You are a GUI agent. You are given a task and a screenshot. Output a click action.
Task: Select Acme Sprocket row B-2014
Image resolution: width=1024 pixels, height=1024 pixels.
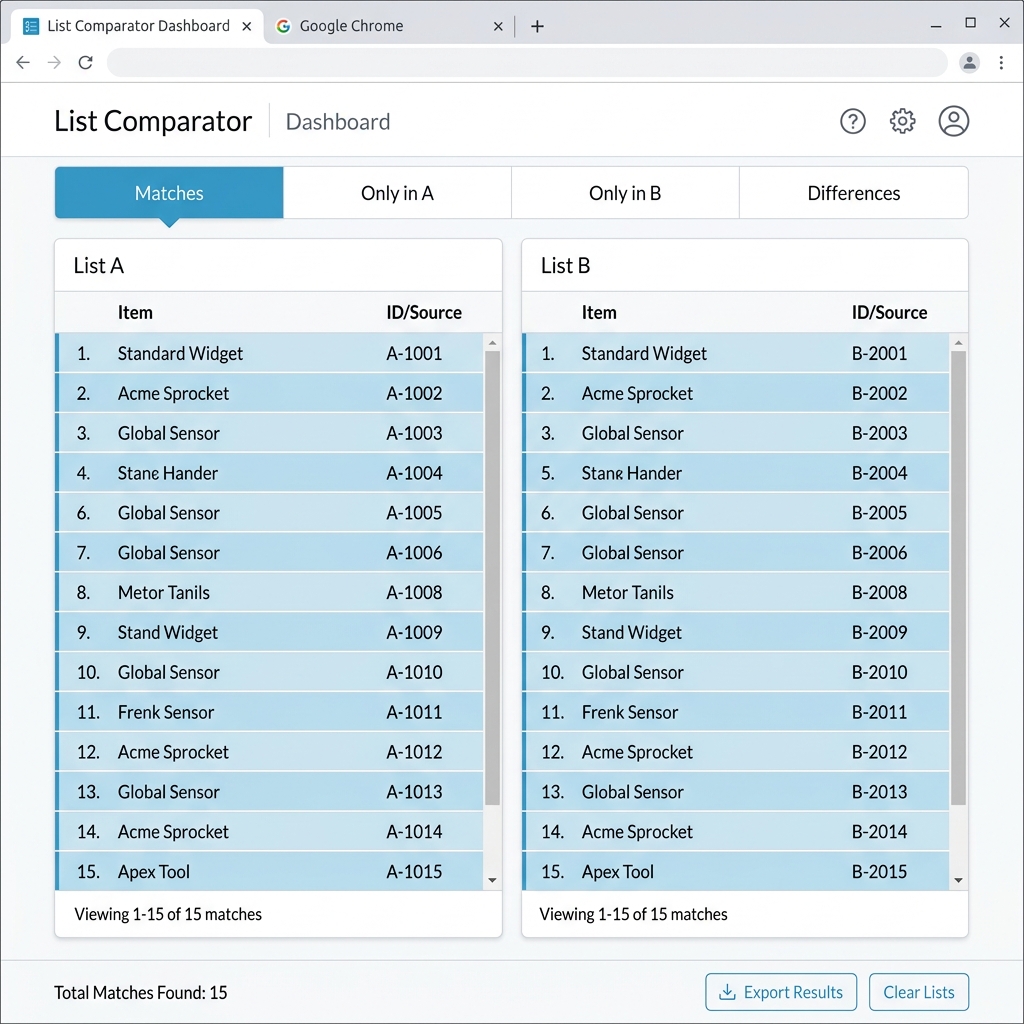pos(735,831)
